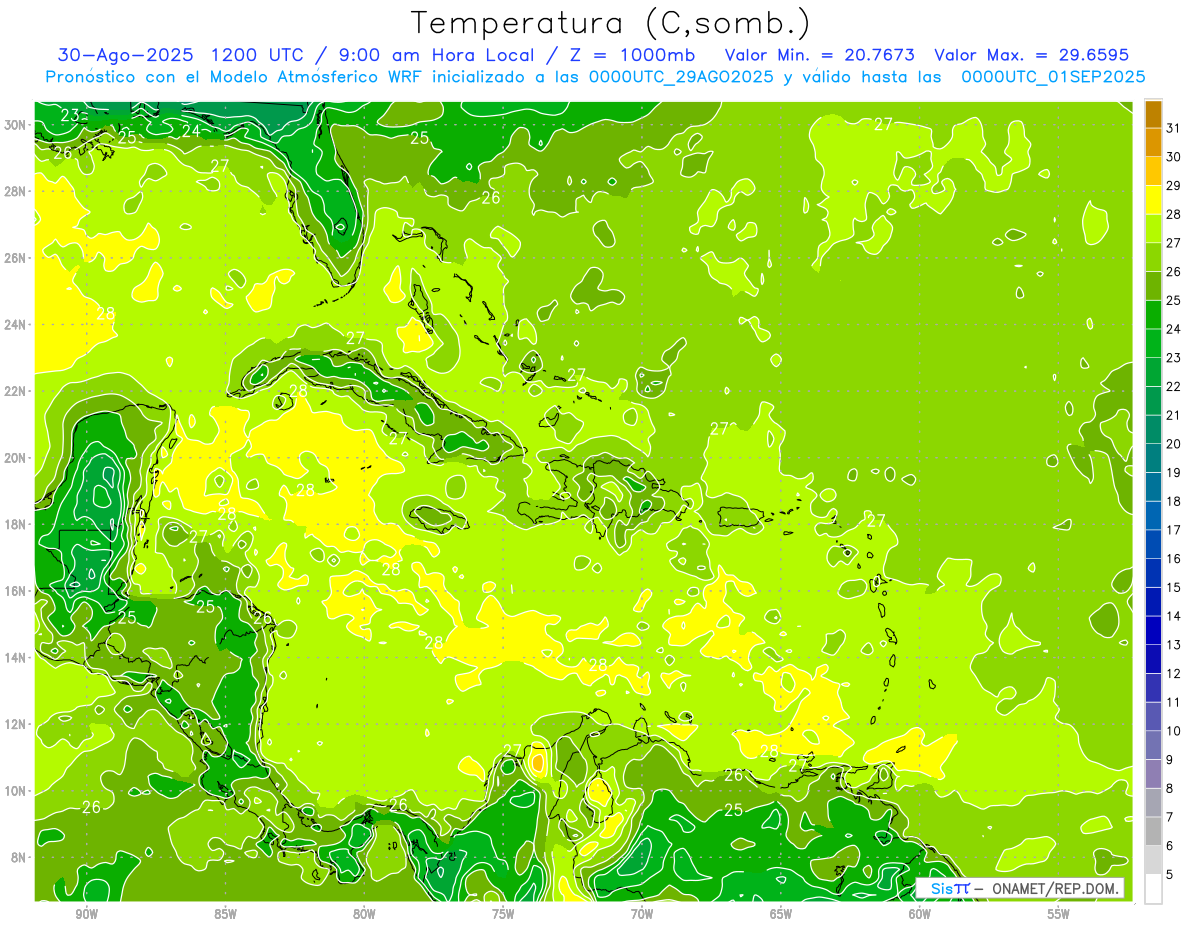Click the '8N' latitude axis label
This screenshot has width=1200, height=927.
click(x=20, y=857)
